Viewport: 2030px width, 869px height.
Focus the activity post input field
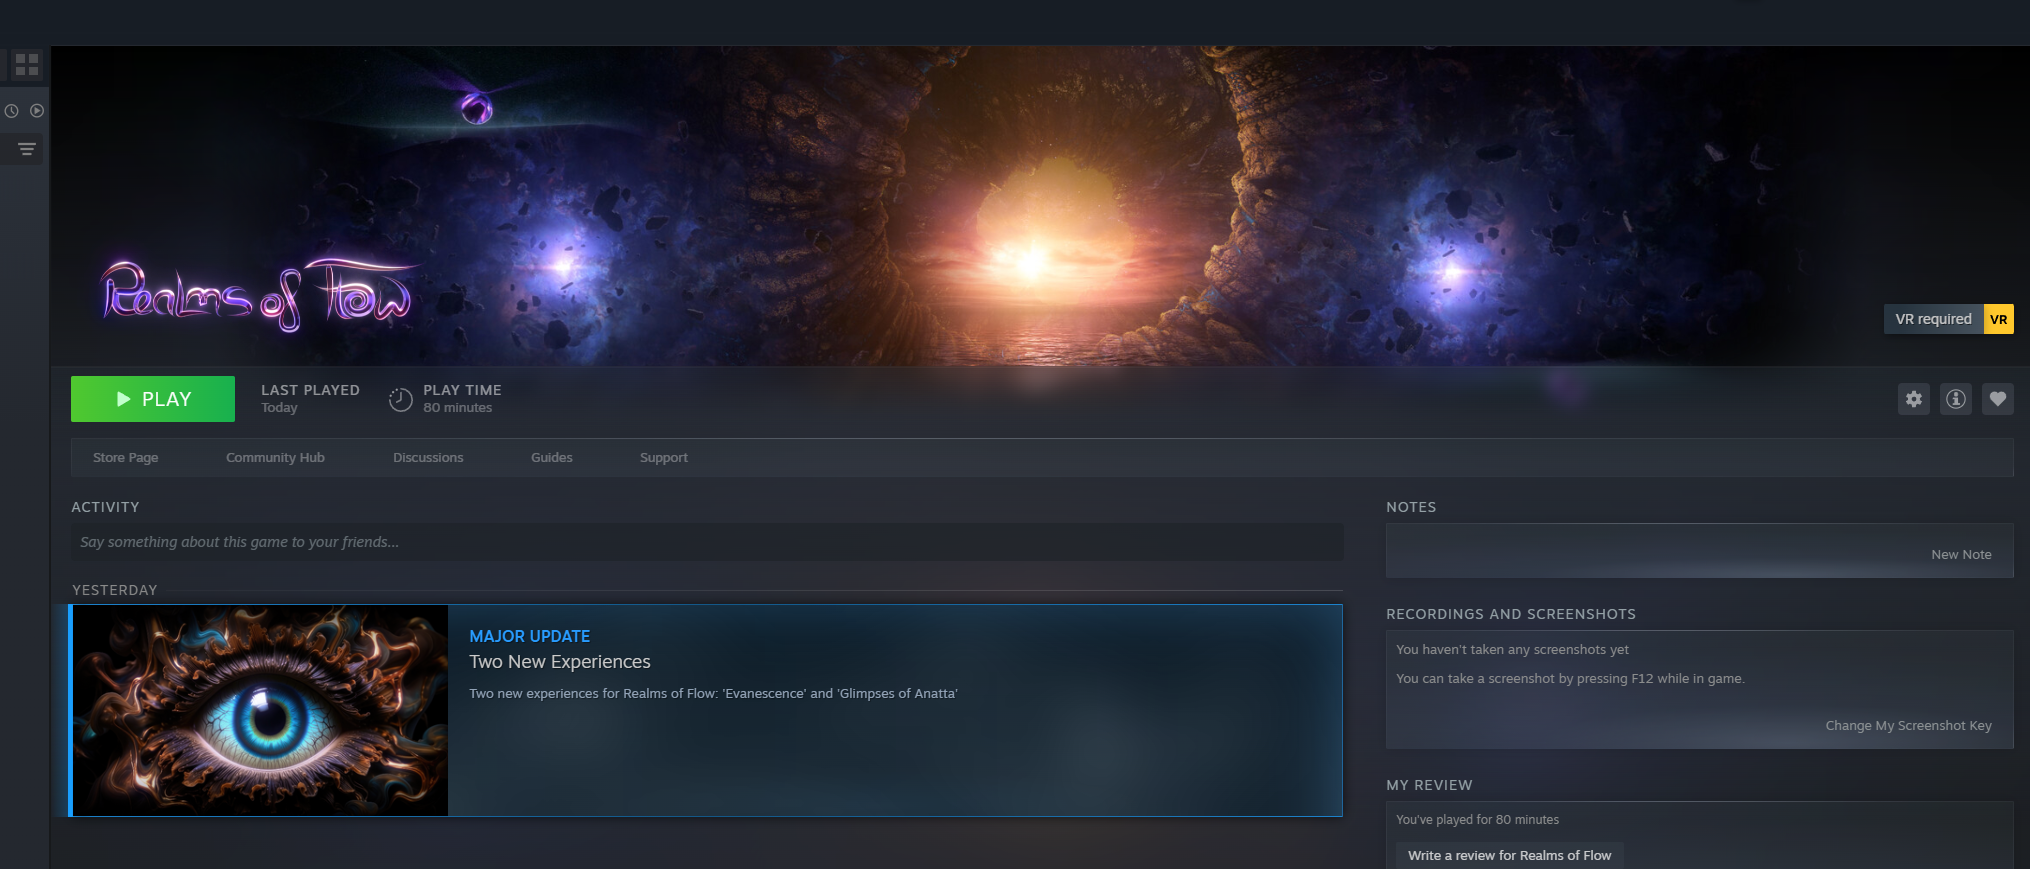tap(707, 542)
